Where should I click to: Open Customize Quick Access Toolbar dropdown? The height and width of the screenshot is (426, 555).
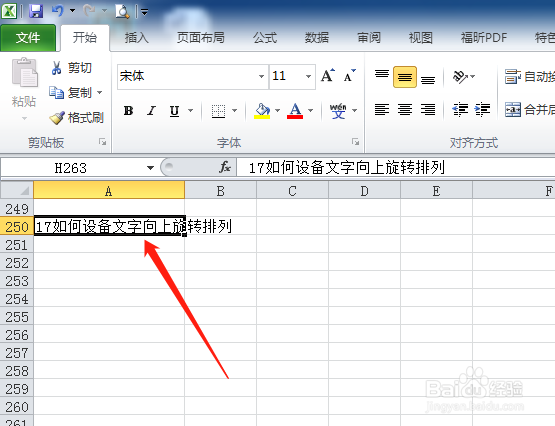point(144,12)
